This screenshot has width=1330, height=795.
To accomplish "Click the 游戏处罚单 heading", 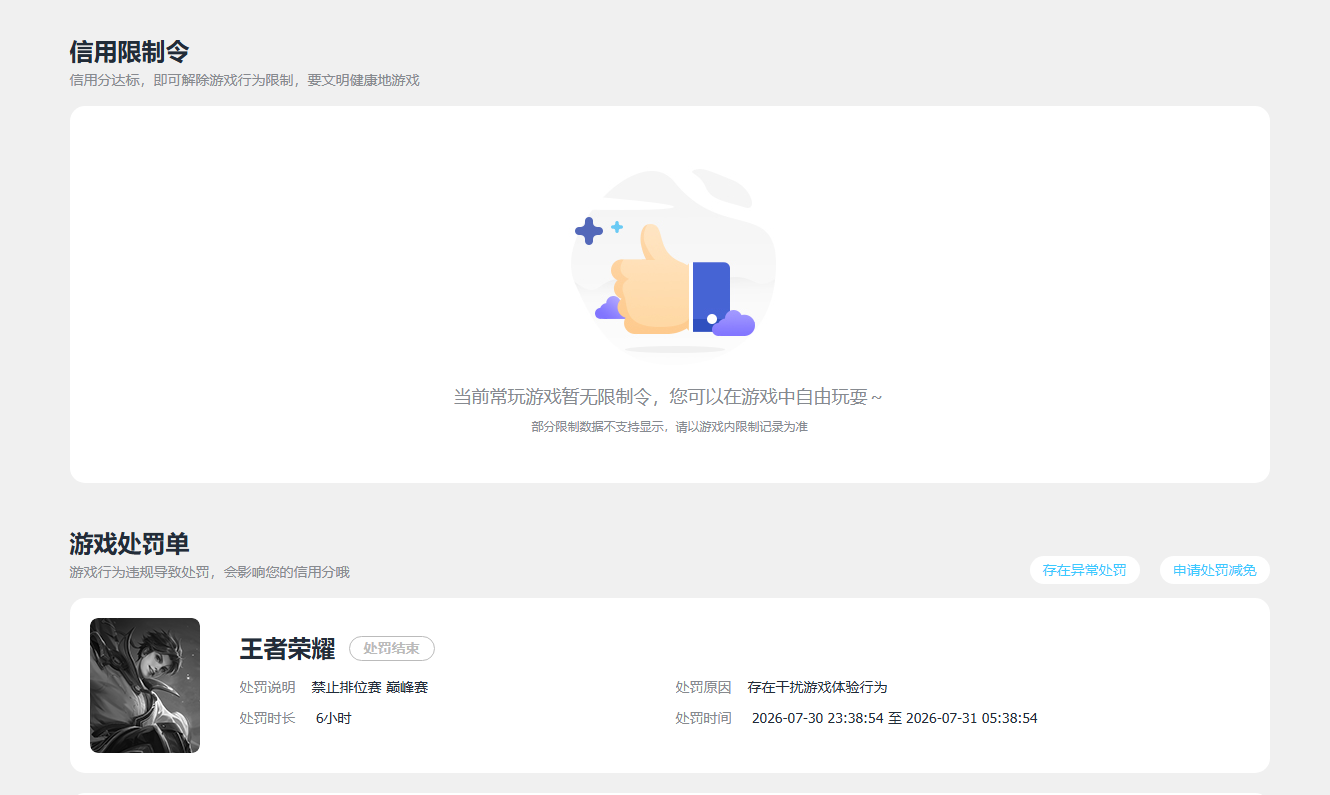I will coord(129,544).
